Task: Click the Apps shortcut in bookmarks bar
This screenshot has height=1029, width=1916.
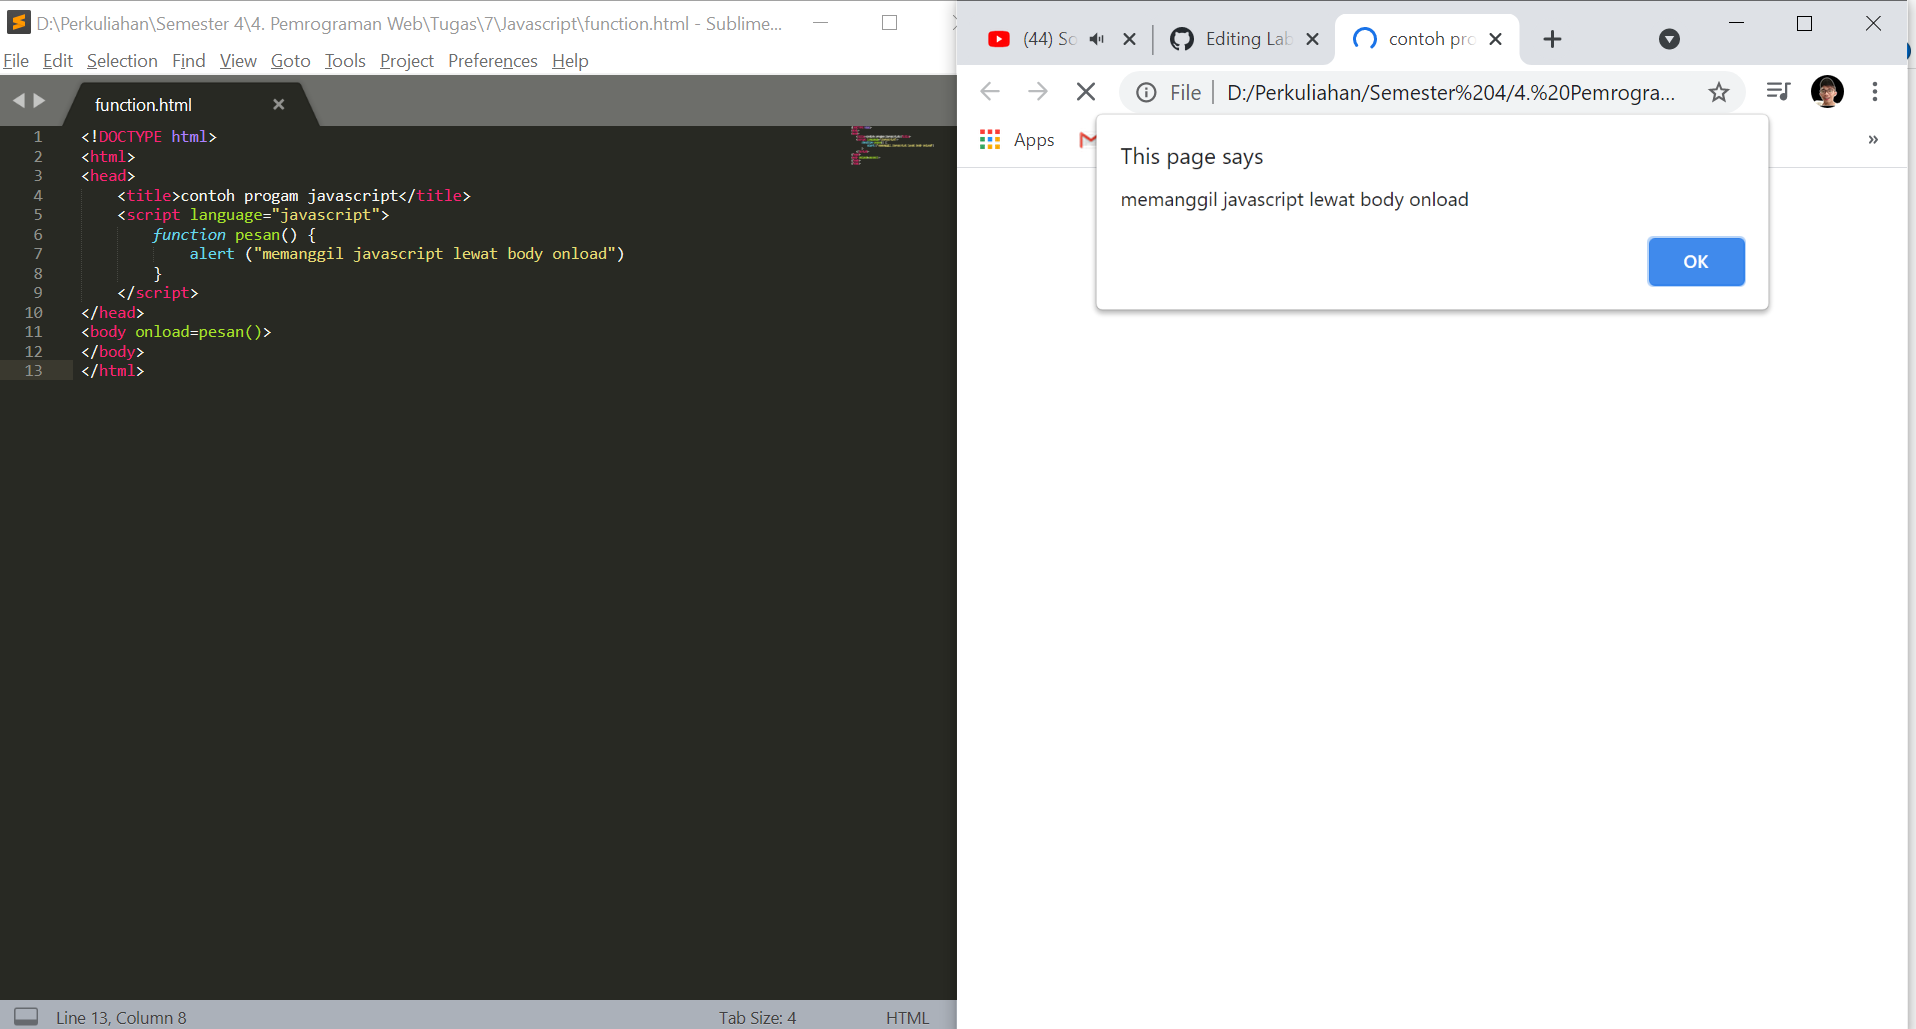Action: tap(1019, 140)
